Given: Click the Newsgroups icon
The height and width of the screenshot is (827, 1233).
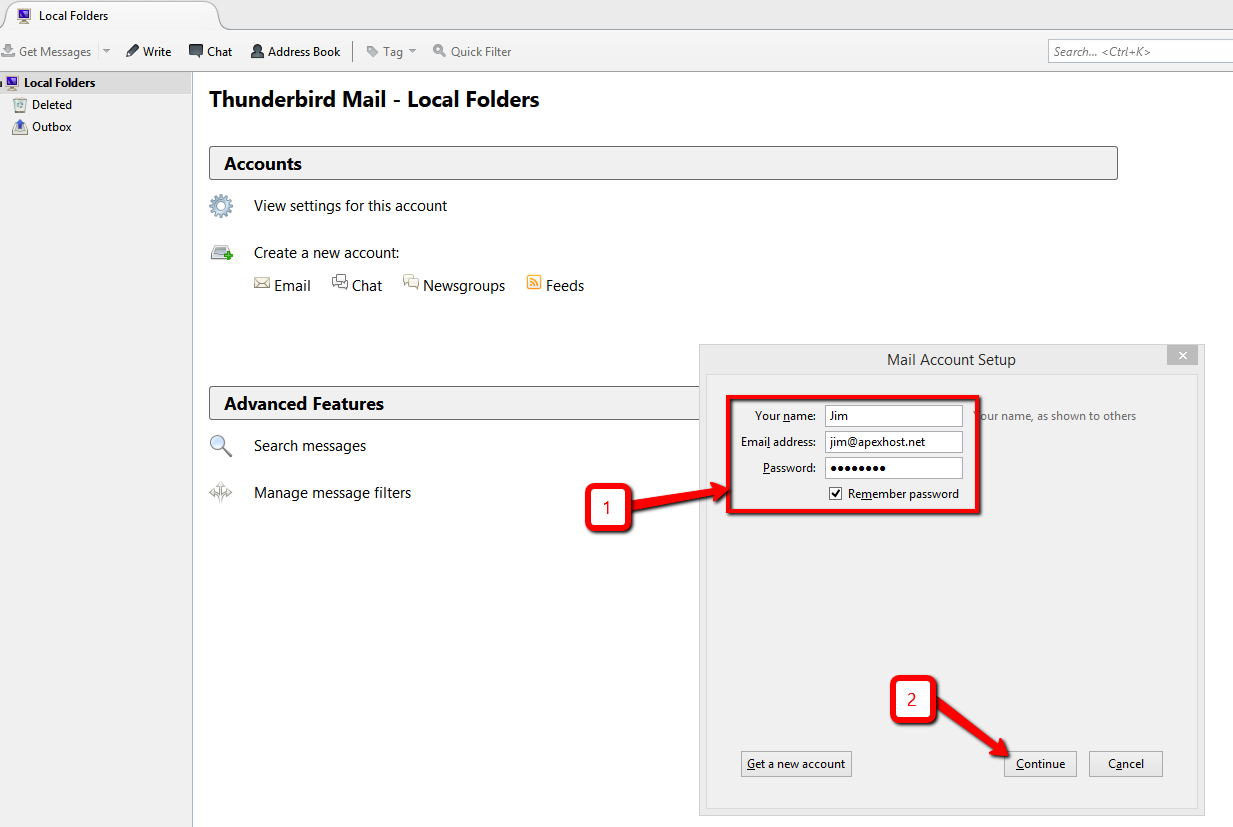Looking at the screenshot, I should click(x=411, y=283).
